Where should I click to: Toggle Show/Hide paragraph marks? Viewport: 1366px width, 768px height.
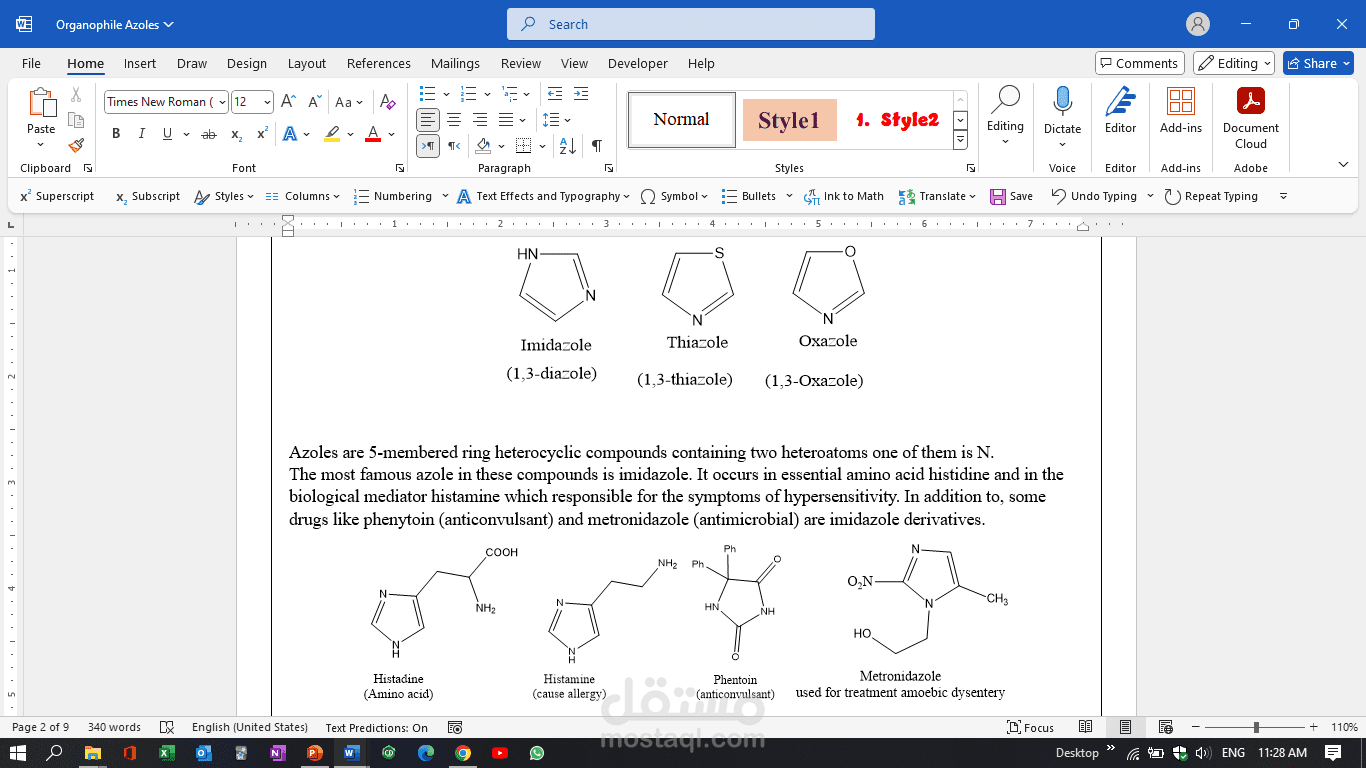click(597, 146)
